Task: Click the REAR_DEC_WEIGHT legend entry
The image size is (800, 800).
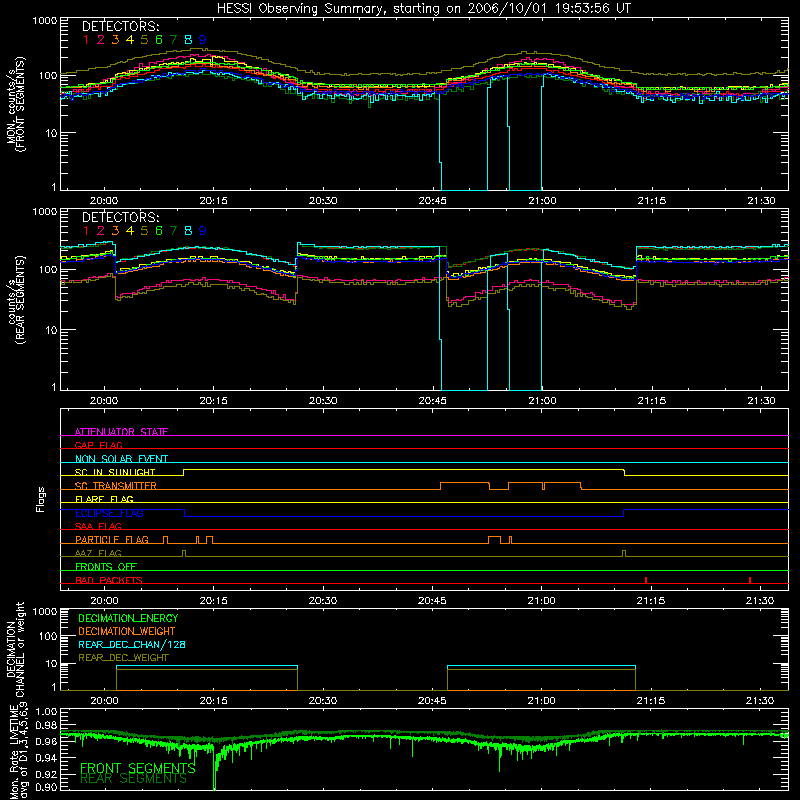Action: pyautogui.click(x=123, y=658)
